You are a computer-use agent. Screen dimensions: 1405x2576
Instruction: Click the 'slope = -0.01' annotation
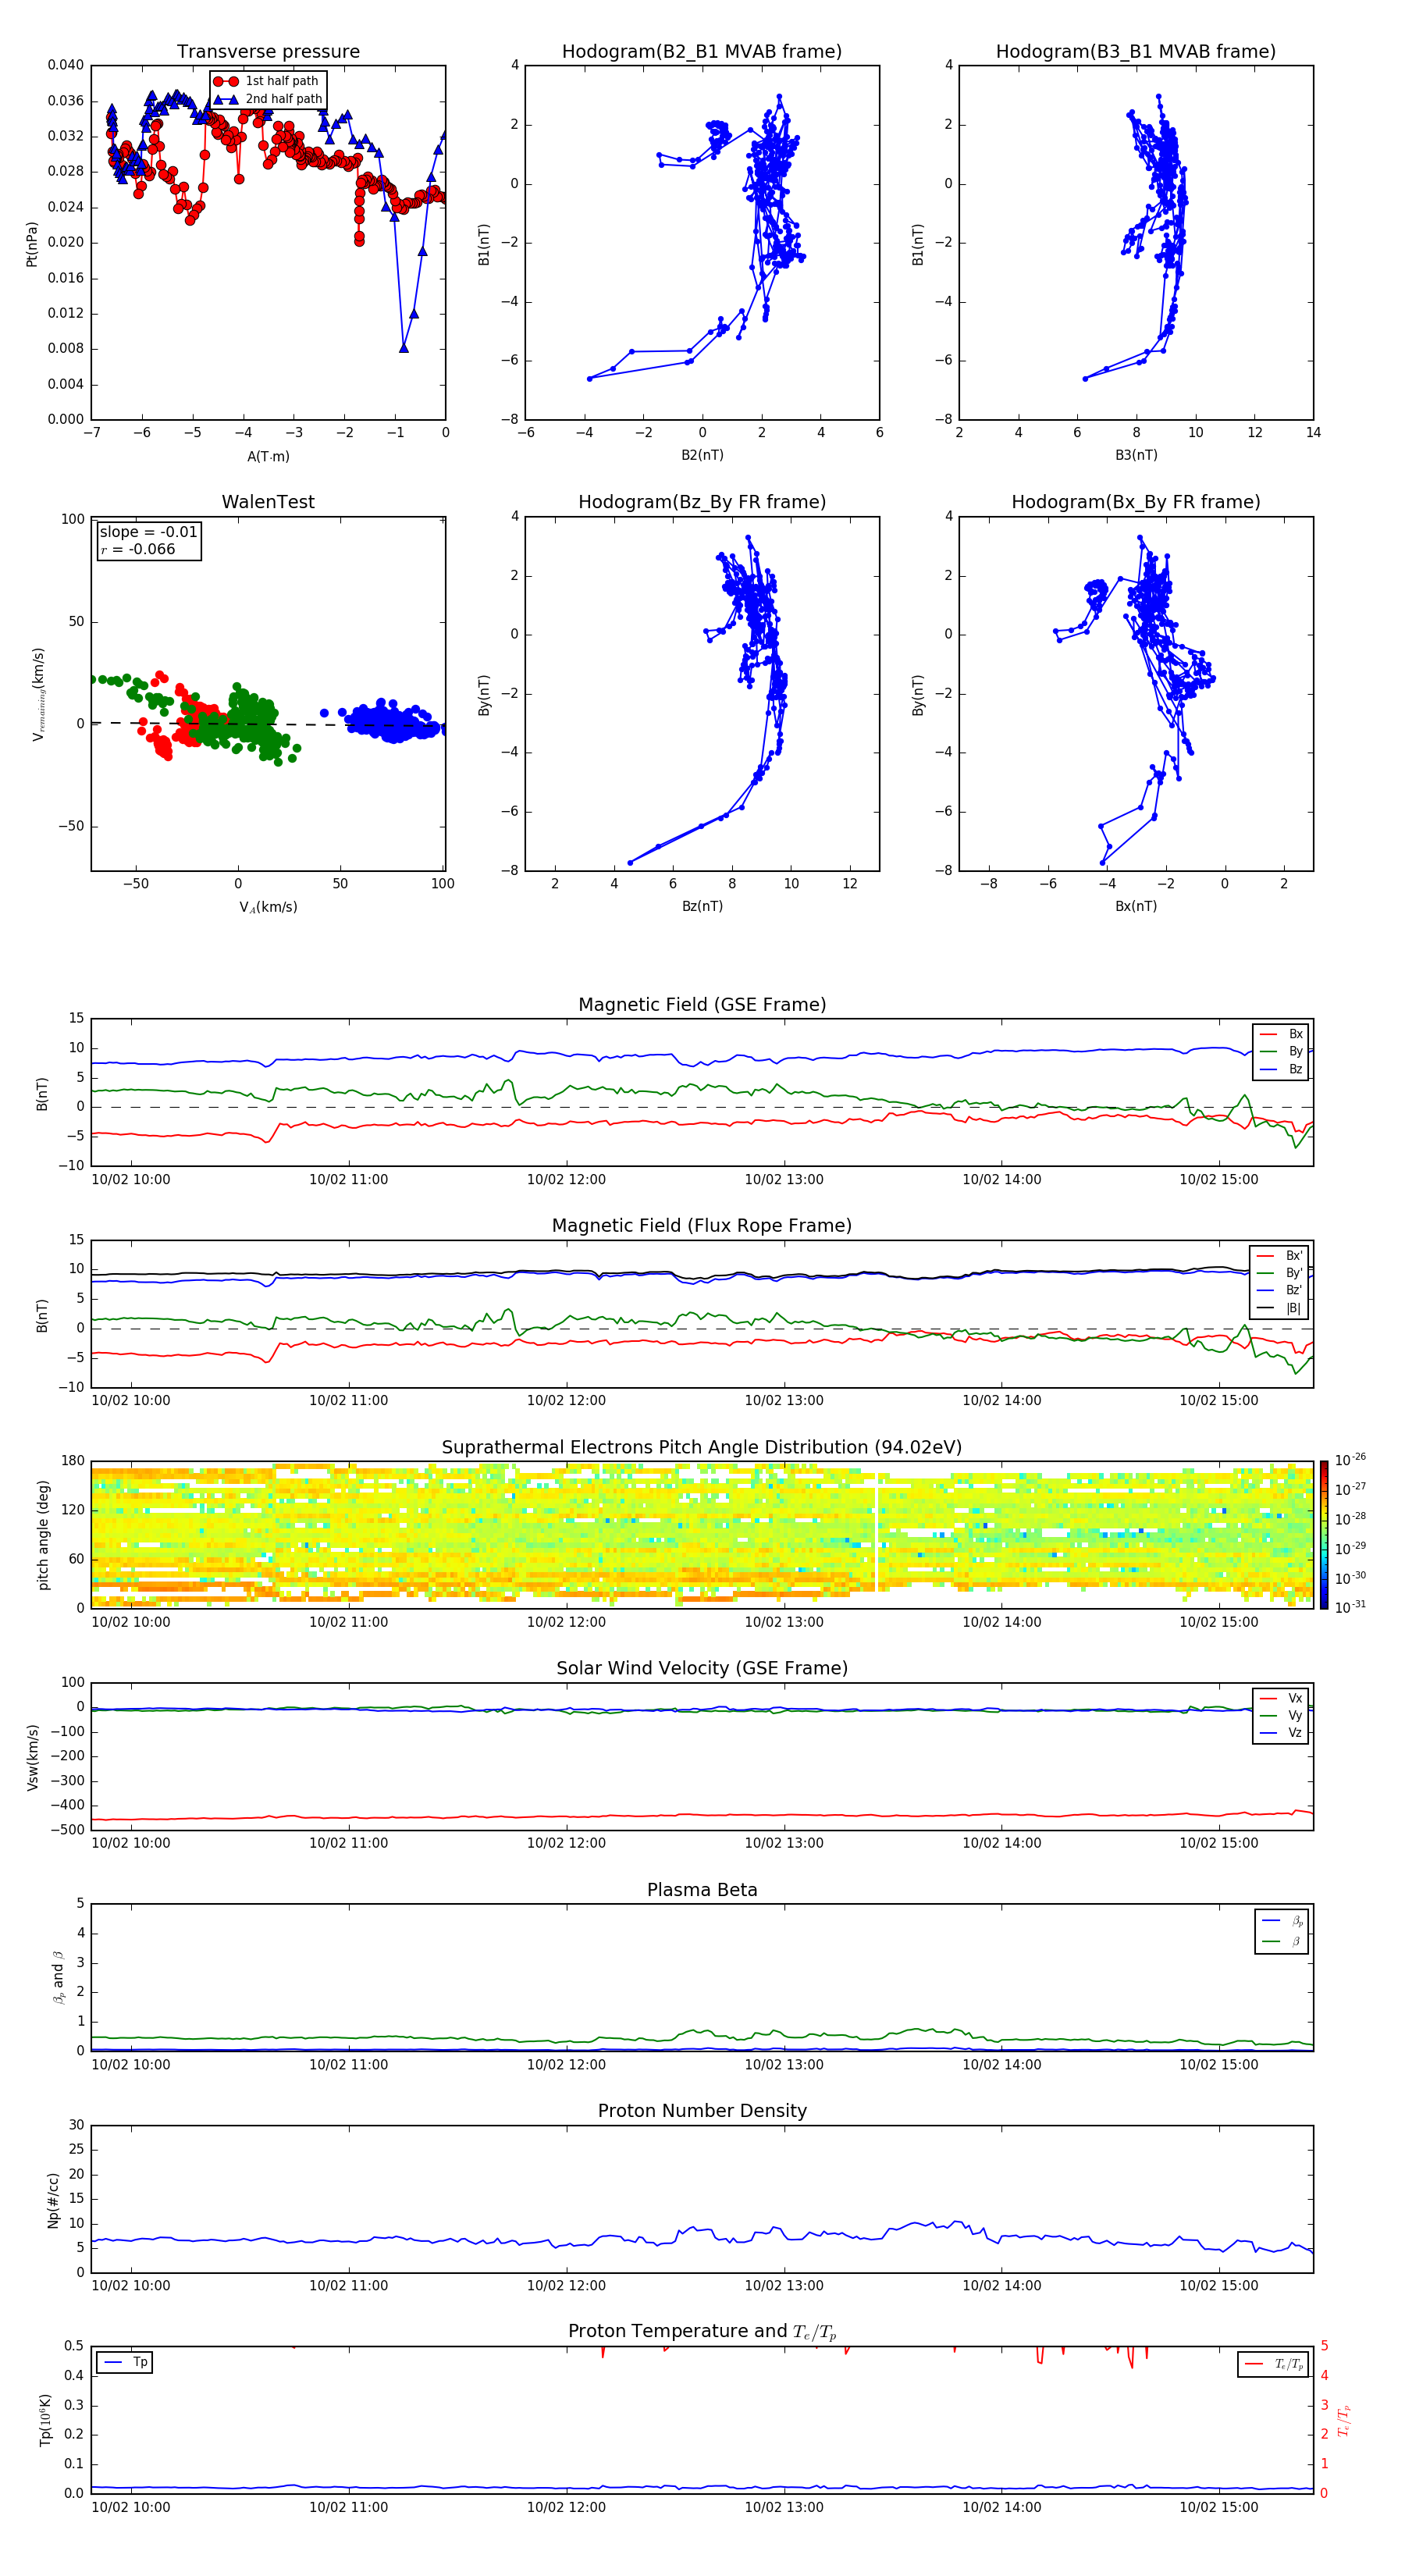(x=148, y=532)
